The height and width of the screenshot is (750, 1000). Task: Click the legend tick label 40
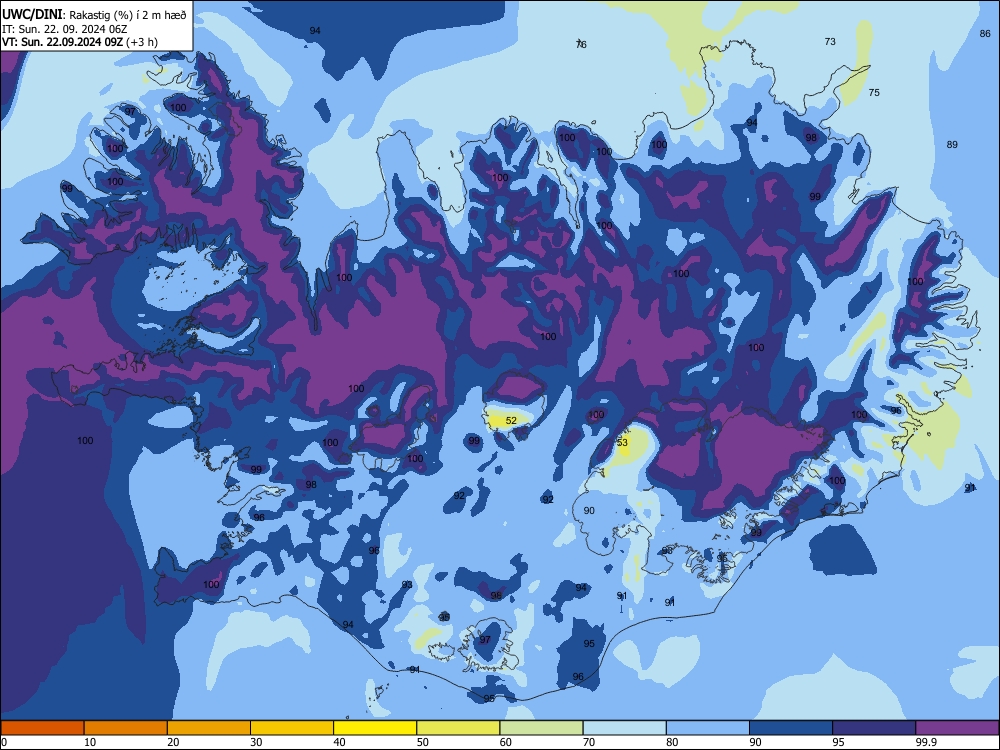[340, 742]
